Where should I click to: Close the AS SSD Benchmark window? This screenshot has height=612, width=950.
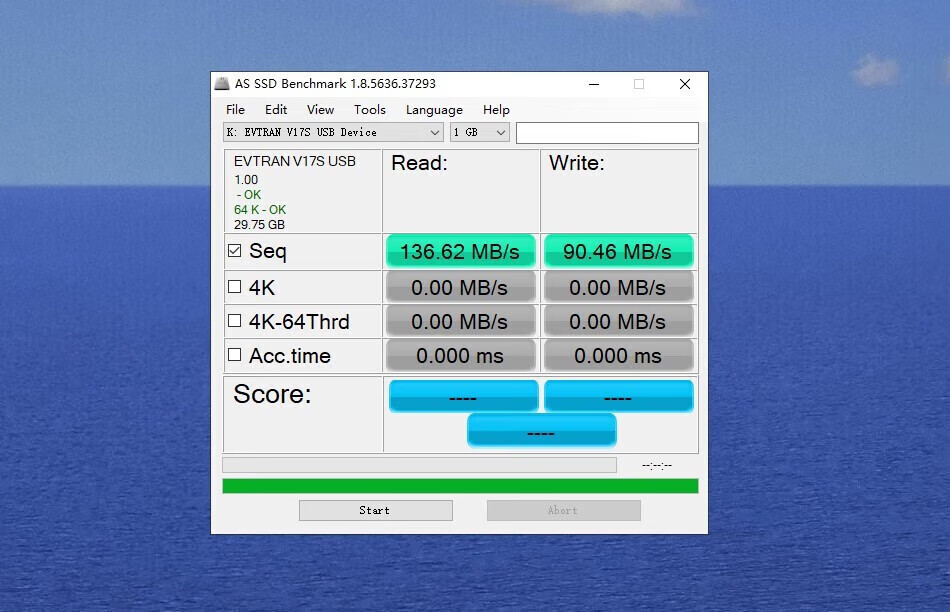[684, 84]
